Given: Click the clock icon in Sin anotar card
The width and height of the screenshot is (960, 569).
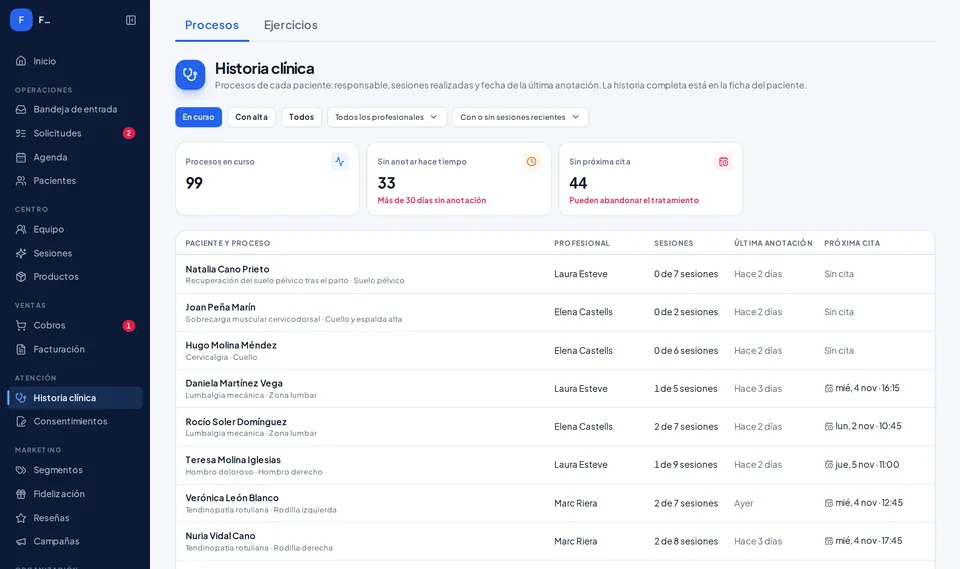Looking at the screenshot, I should click(531, 162).
